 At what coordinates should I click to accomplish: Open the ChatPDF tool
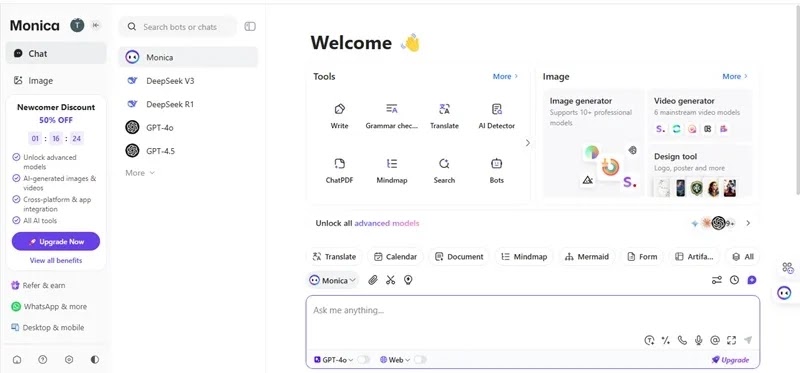pyautogui.click(x=339, y=171)
